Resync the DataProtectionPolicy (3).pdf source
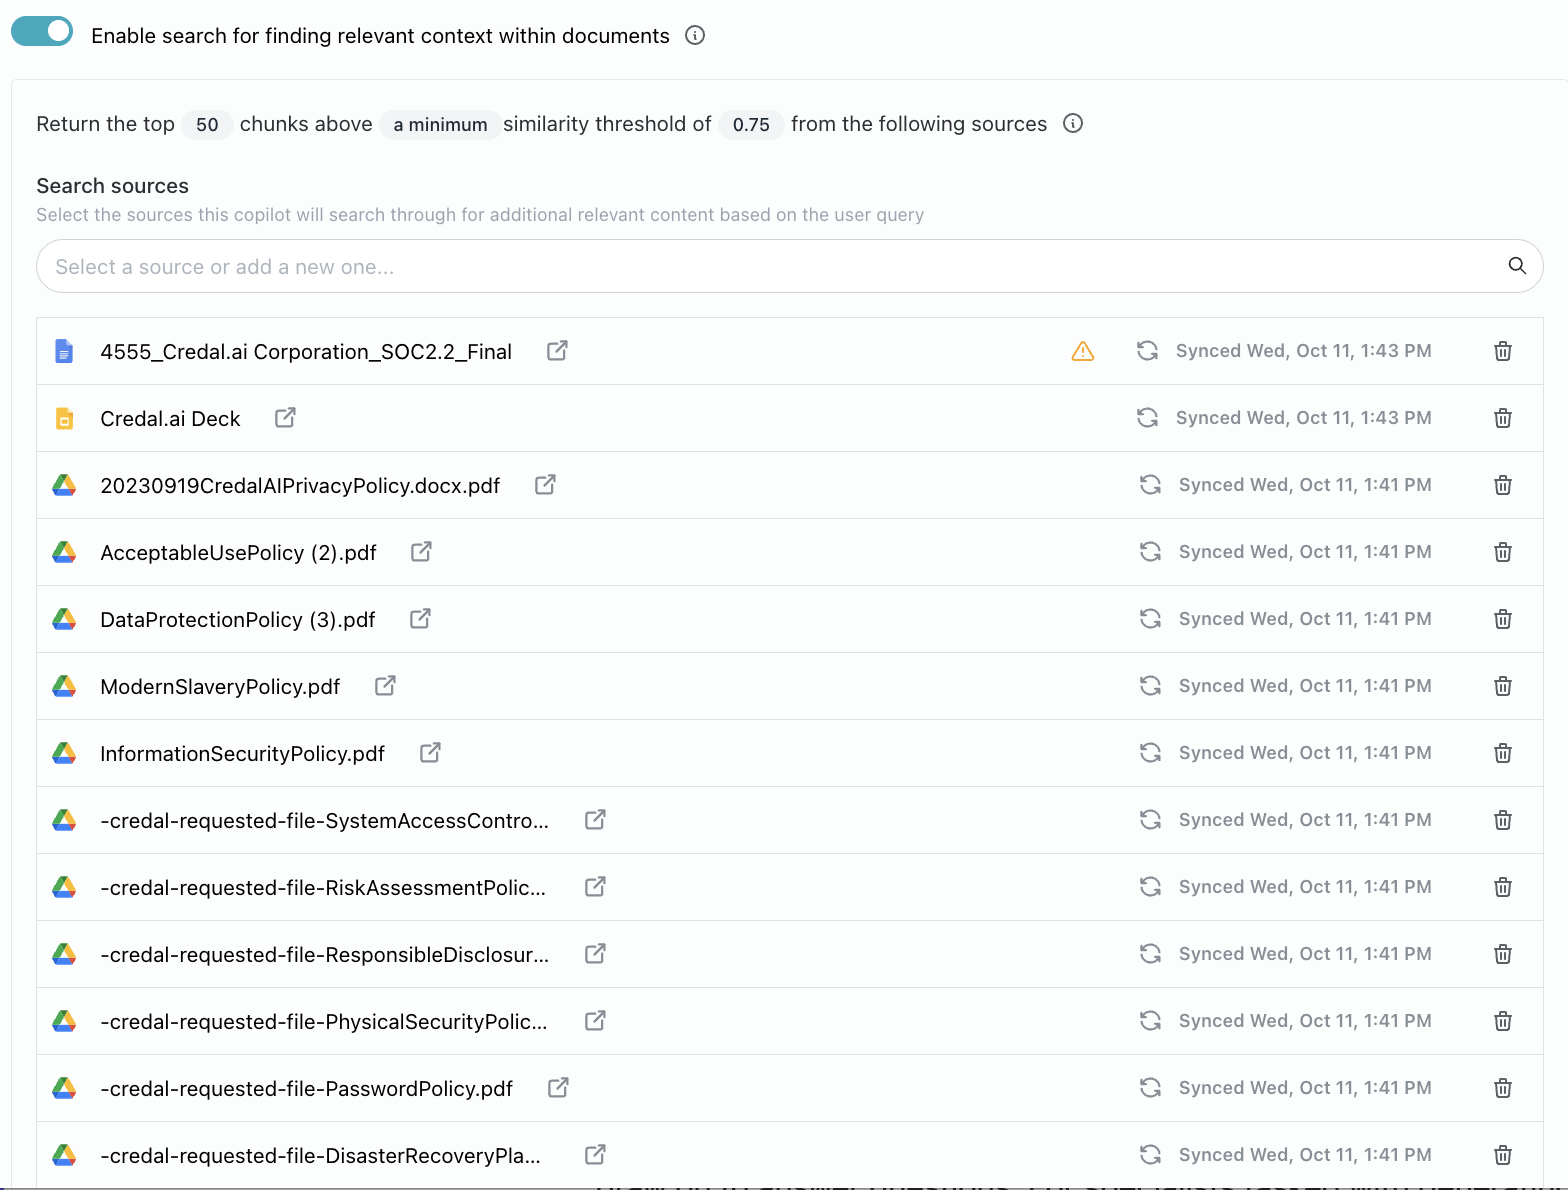1568x1190 pixels. click(1150, 619)
